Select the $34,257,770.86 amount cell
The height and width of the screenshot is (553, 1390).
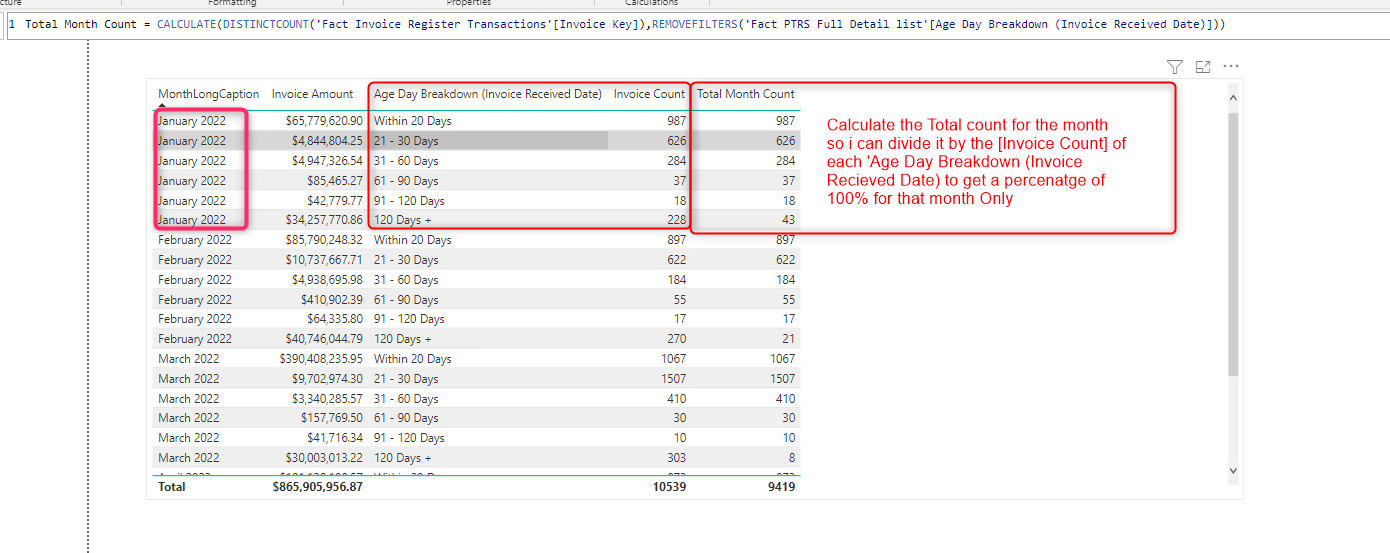[x=324, y=220]
